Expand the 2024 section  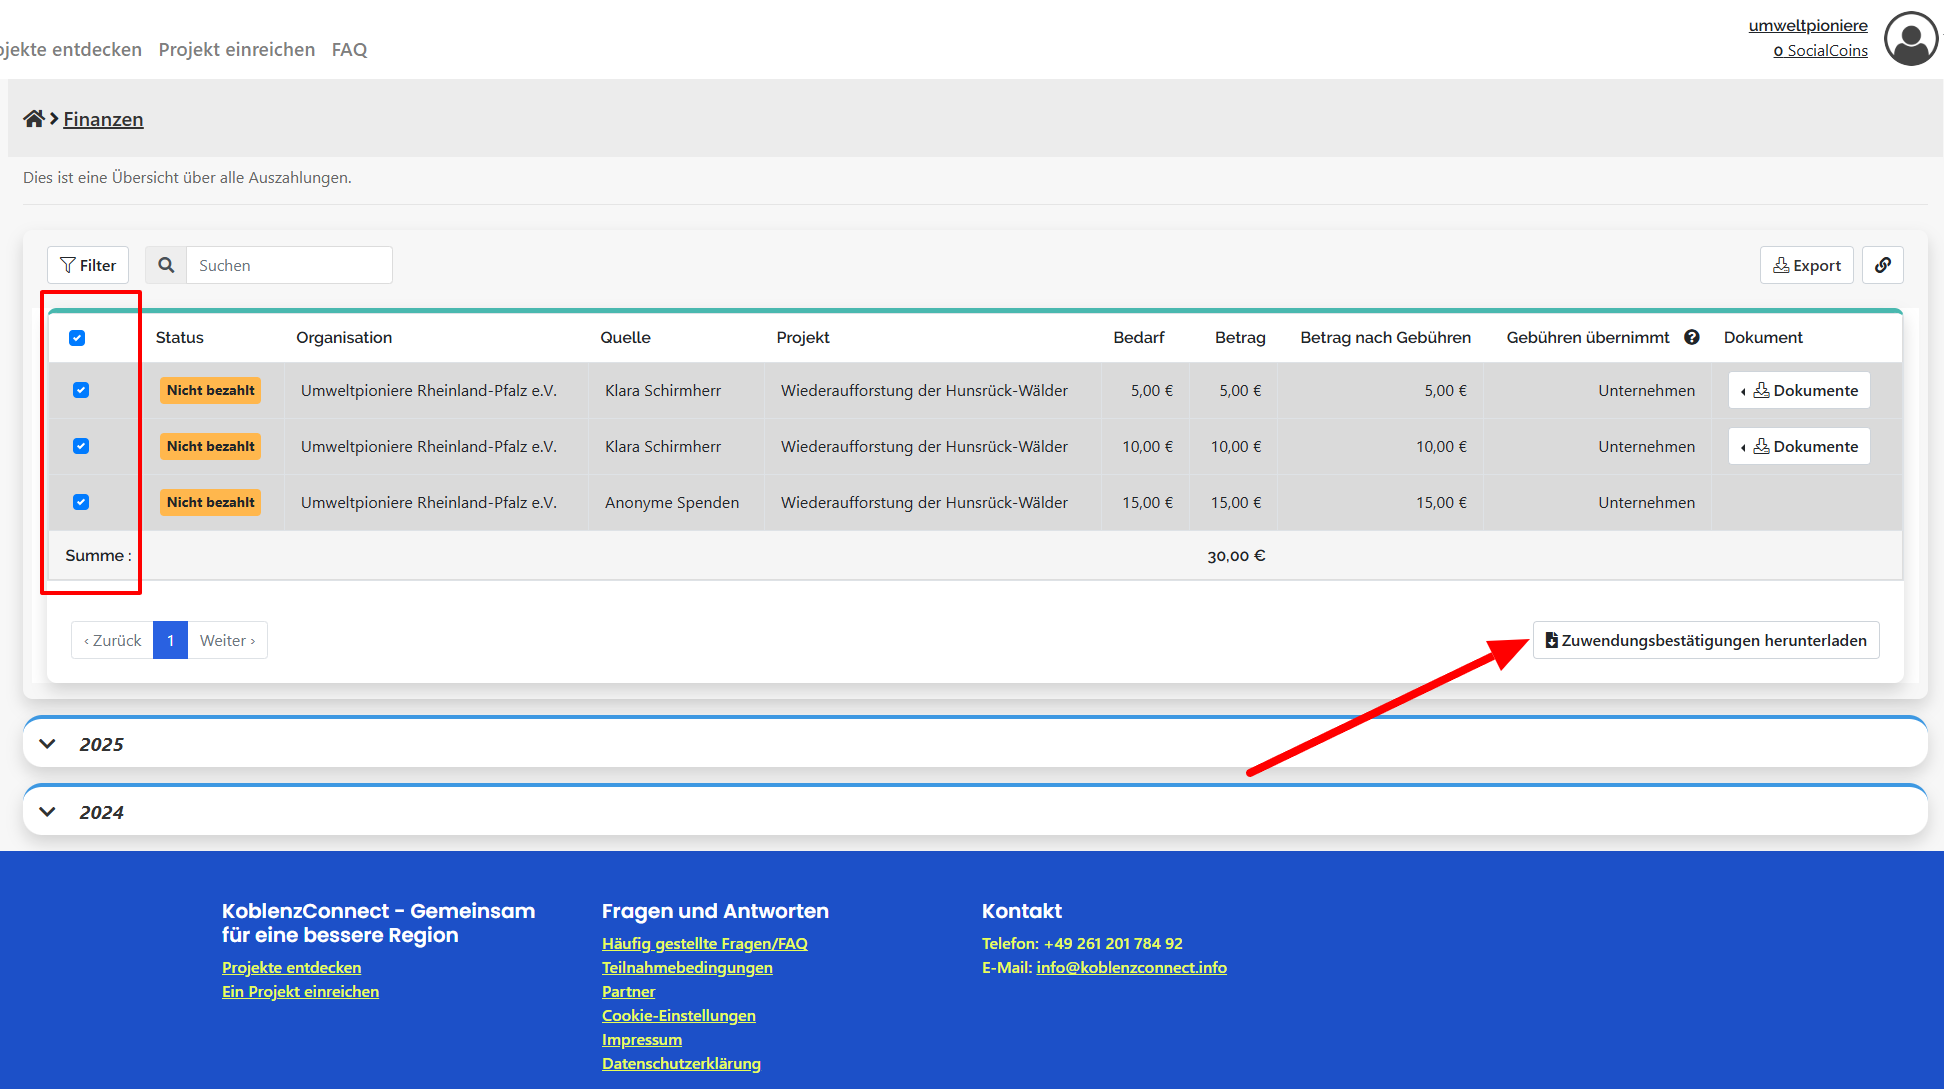47,812
